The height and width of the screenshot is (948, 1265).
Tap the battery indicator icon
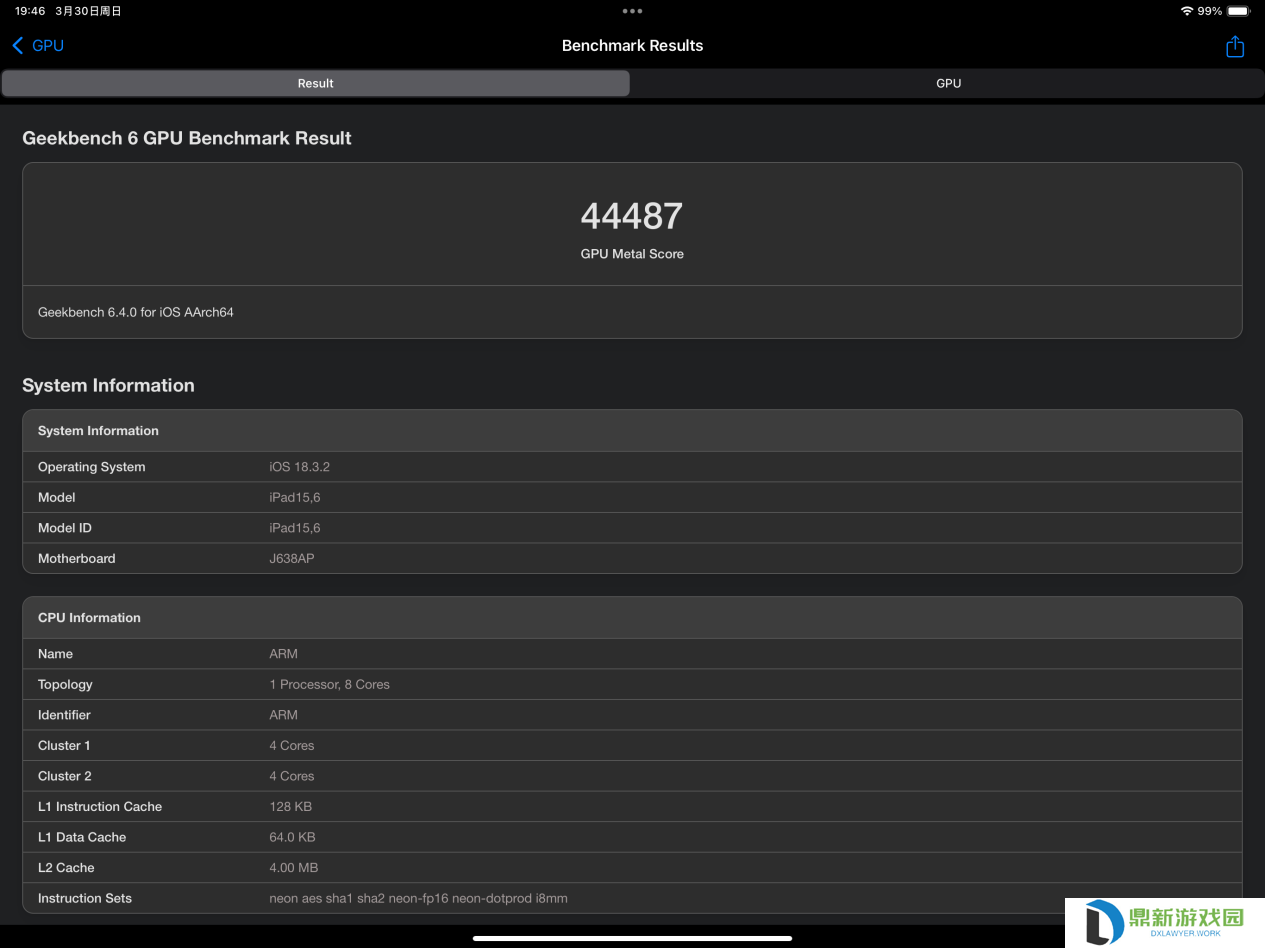1239,11
